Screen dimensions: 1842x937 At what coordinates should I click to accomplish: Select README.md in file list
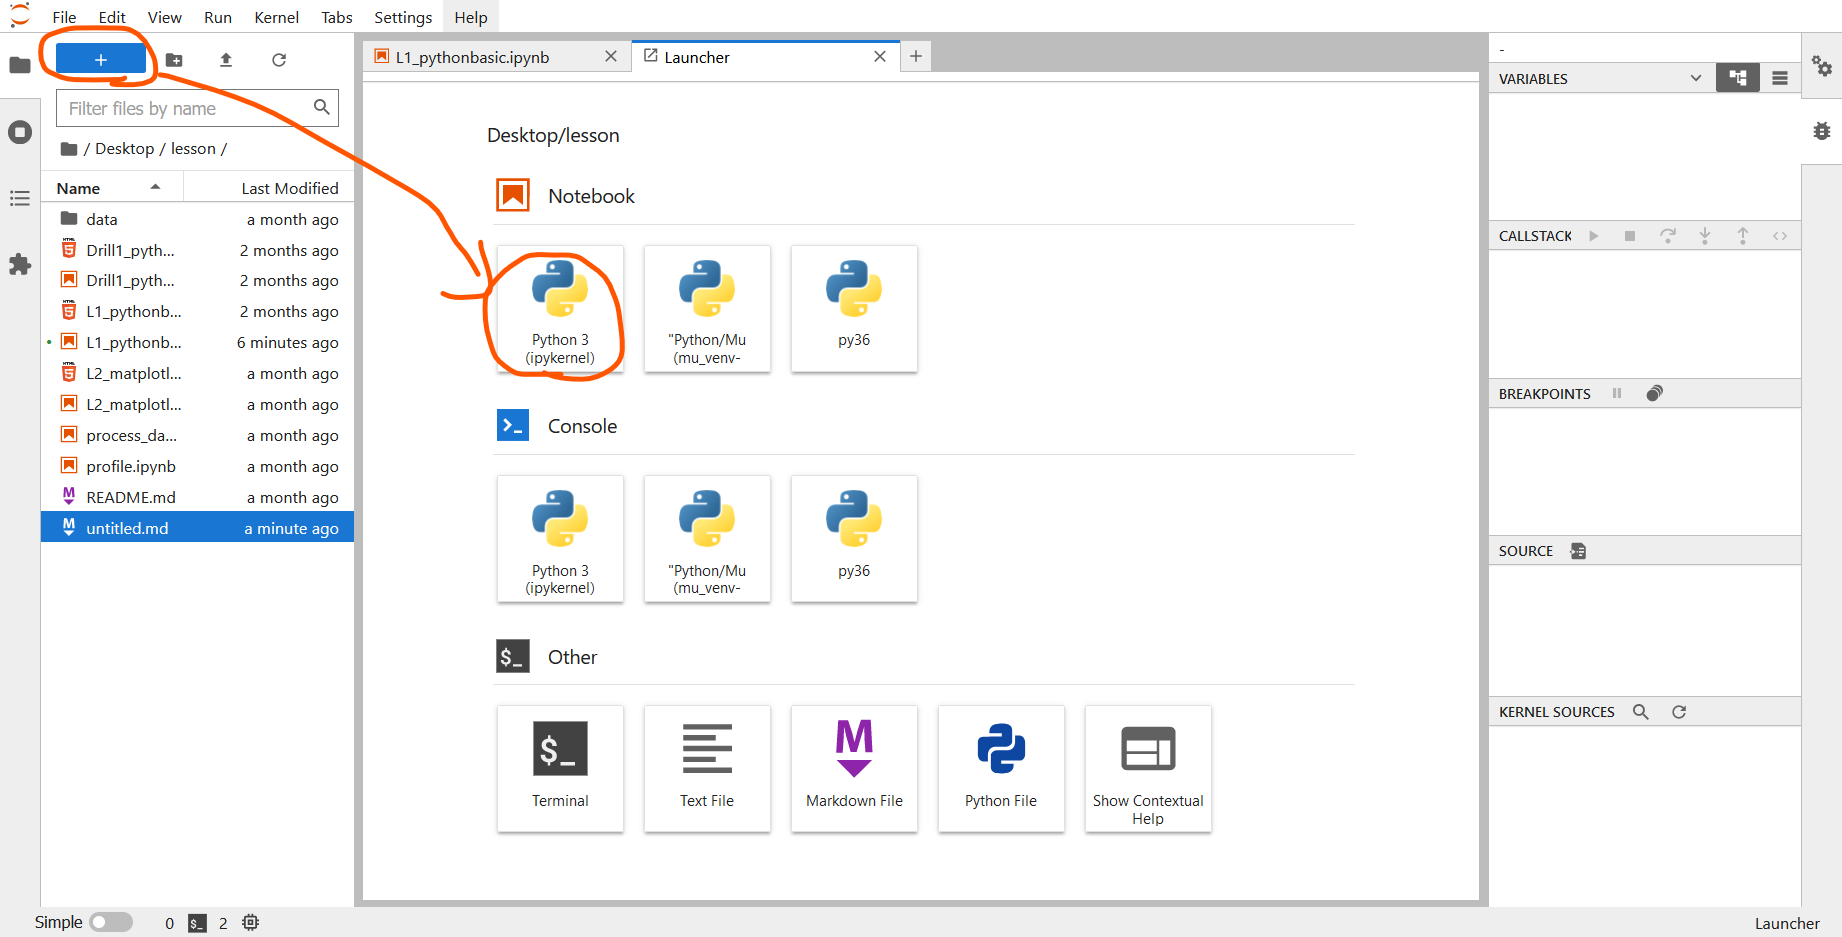point(131,497)
